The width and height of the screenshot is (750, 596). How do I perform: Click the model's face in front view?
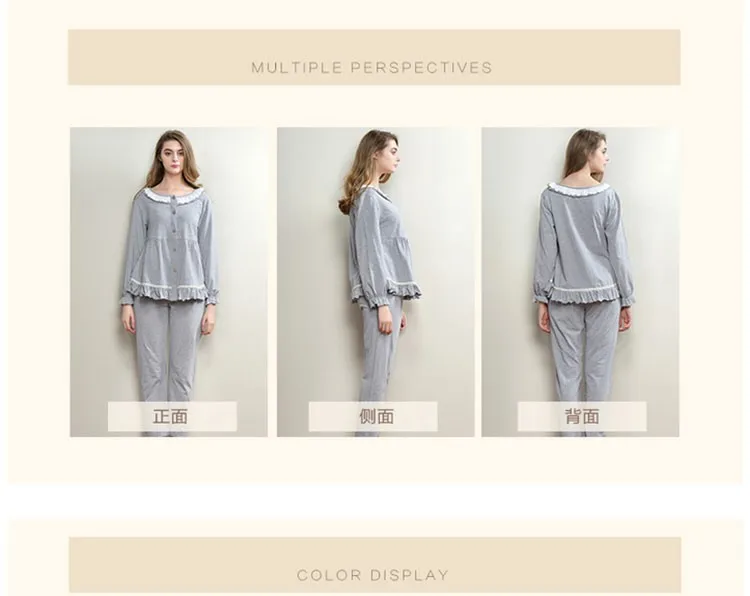[x=174, y=155]
